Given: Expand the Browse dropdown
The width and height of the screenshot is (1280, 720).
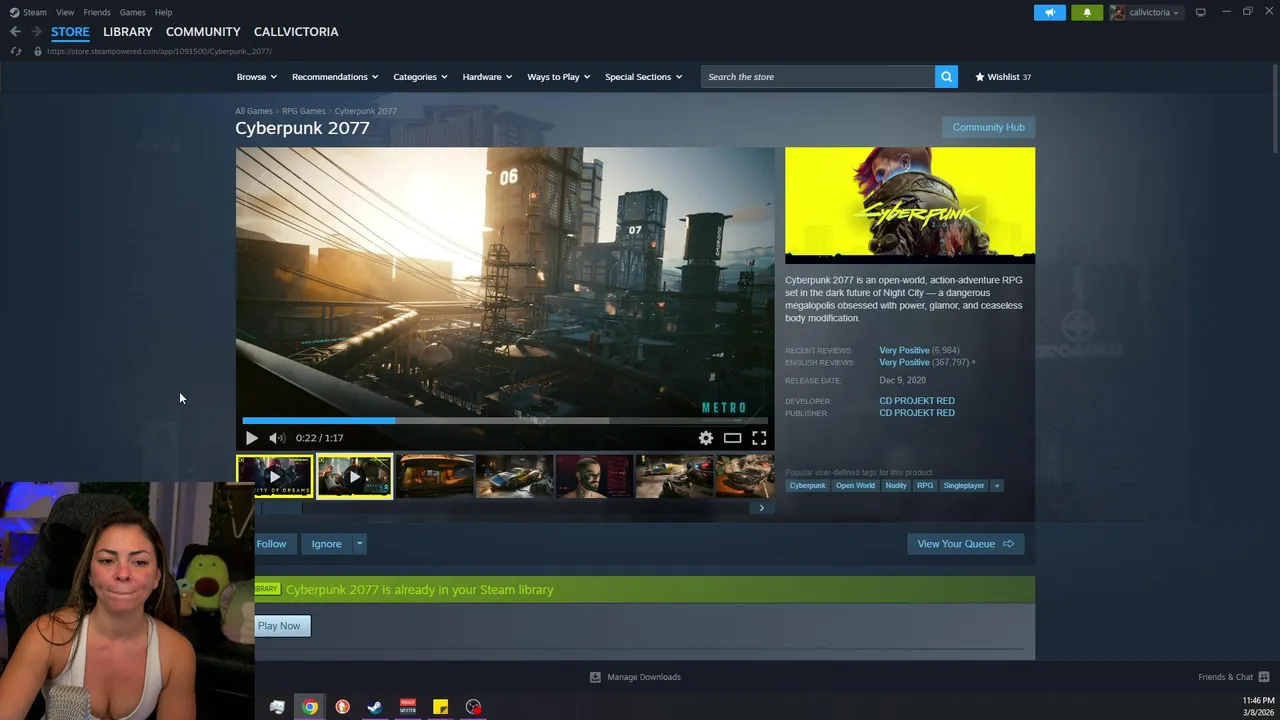Looking at the screenshot, I should [257, 77].
